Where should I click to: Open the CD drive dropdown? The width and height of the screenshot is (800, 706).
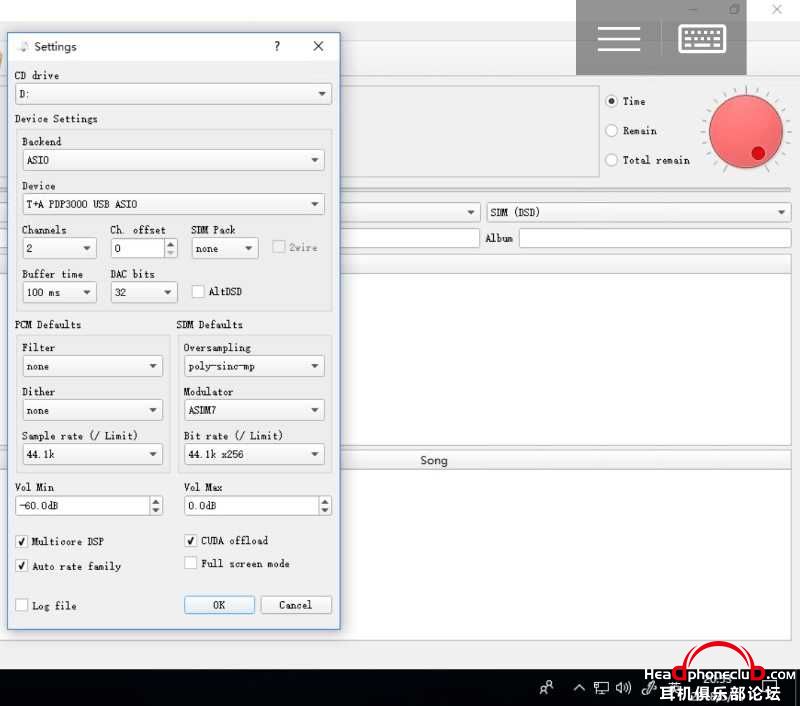pos(173,94)
